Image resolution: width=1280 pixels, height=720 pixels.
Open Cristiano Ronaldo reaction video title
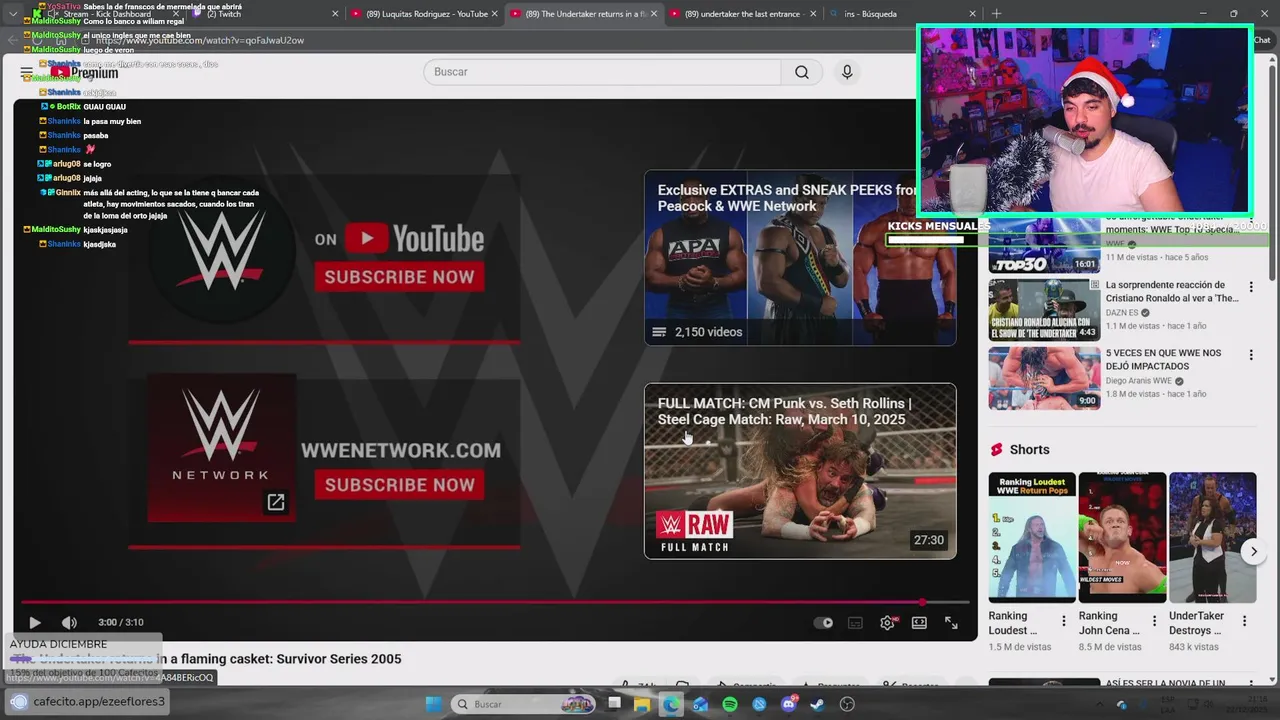coord(1171,291)
